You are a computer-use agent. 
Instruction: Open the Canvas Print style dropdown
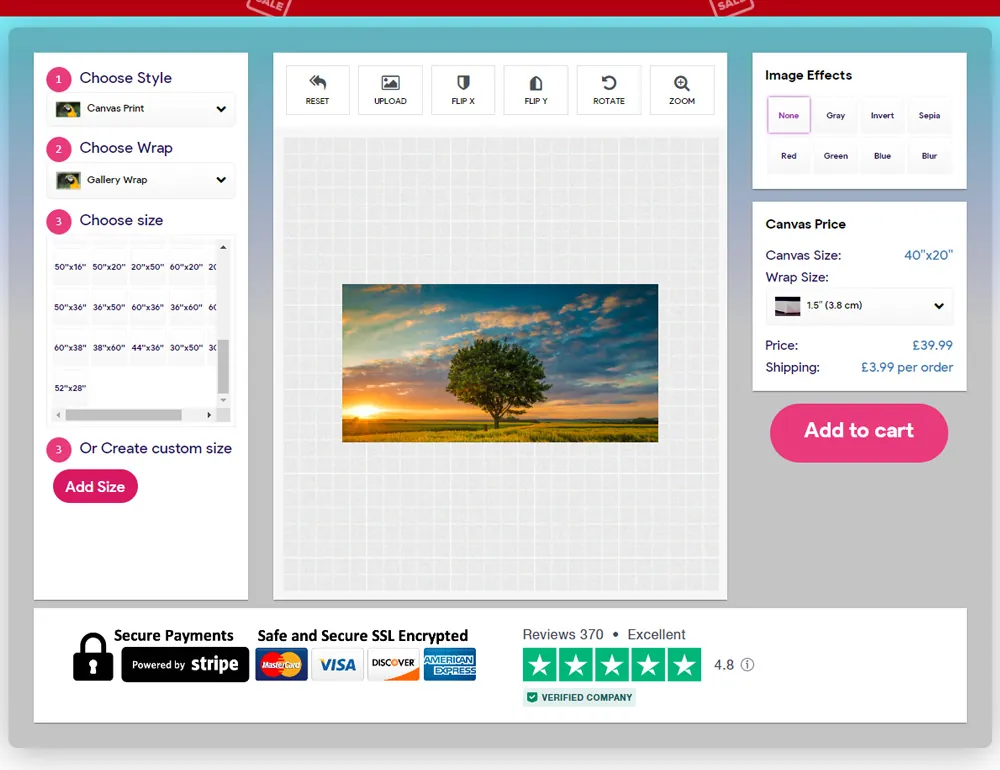point(141,109)
